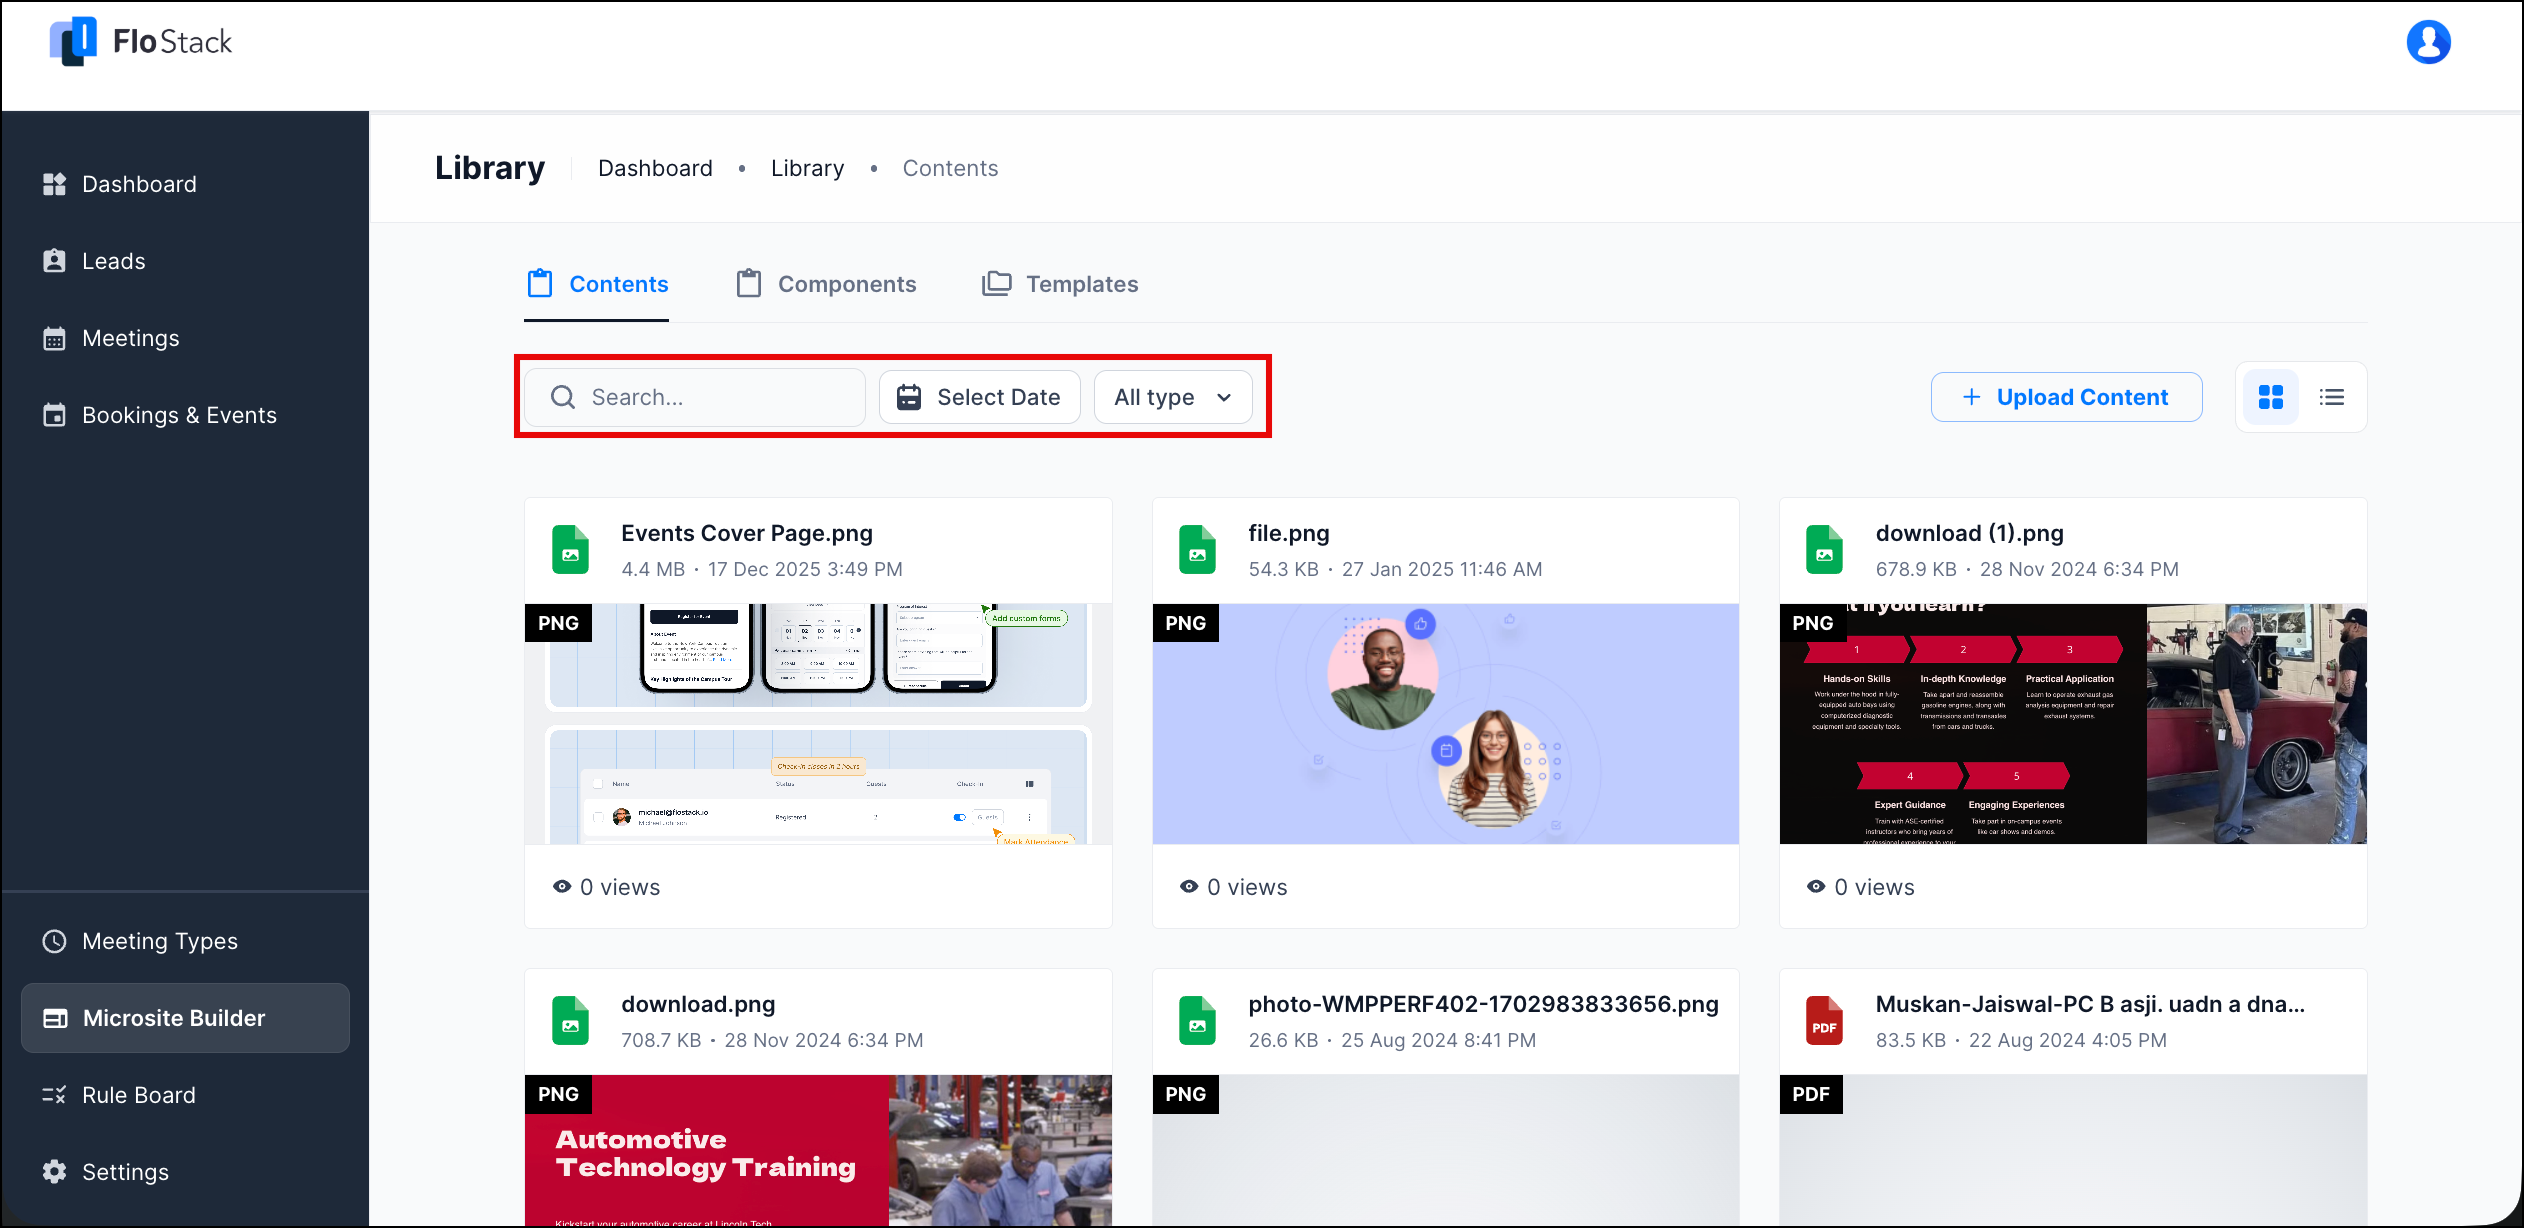
Task: Switch to list view
Action: point(2332,397)
